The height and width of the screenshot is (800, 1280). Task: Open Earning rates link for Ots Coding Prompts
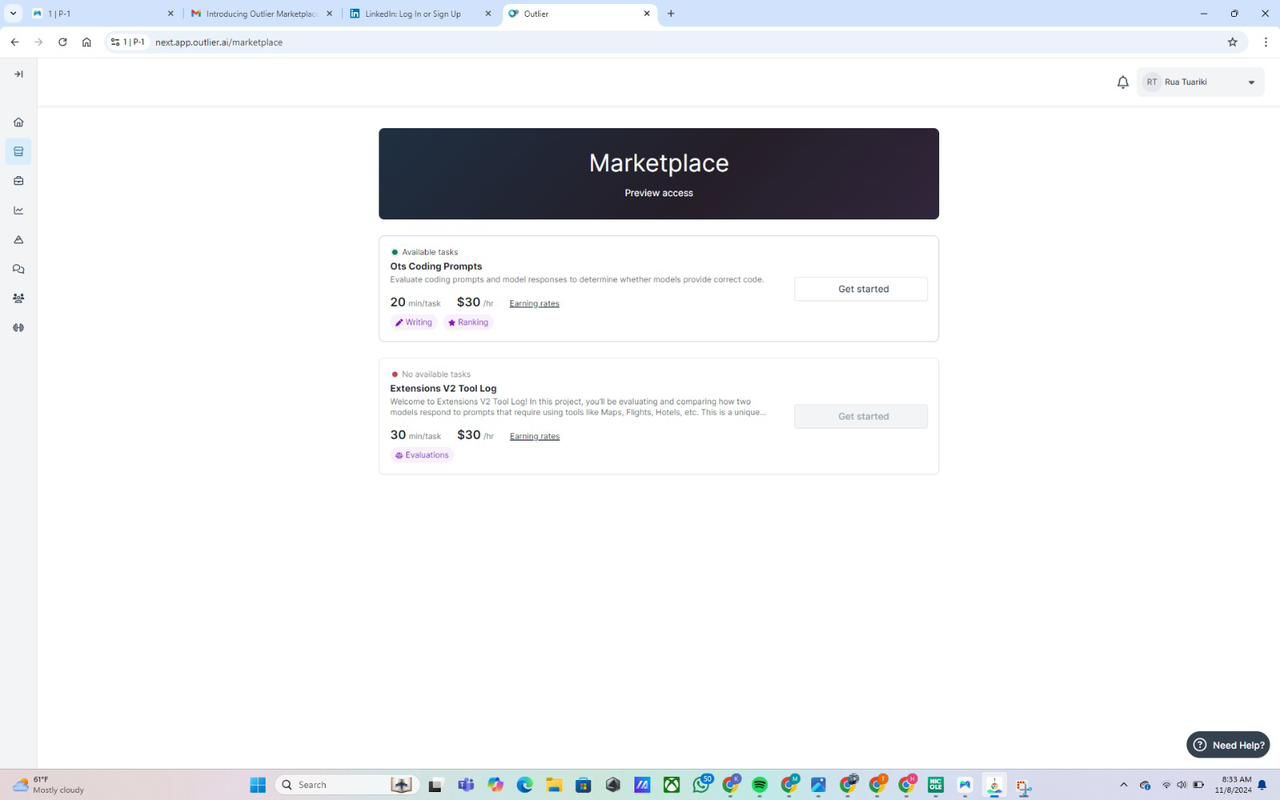(534, 303)
